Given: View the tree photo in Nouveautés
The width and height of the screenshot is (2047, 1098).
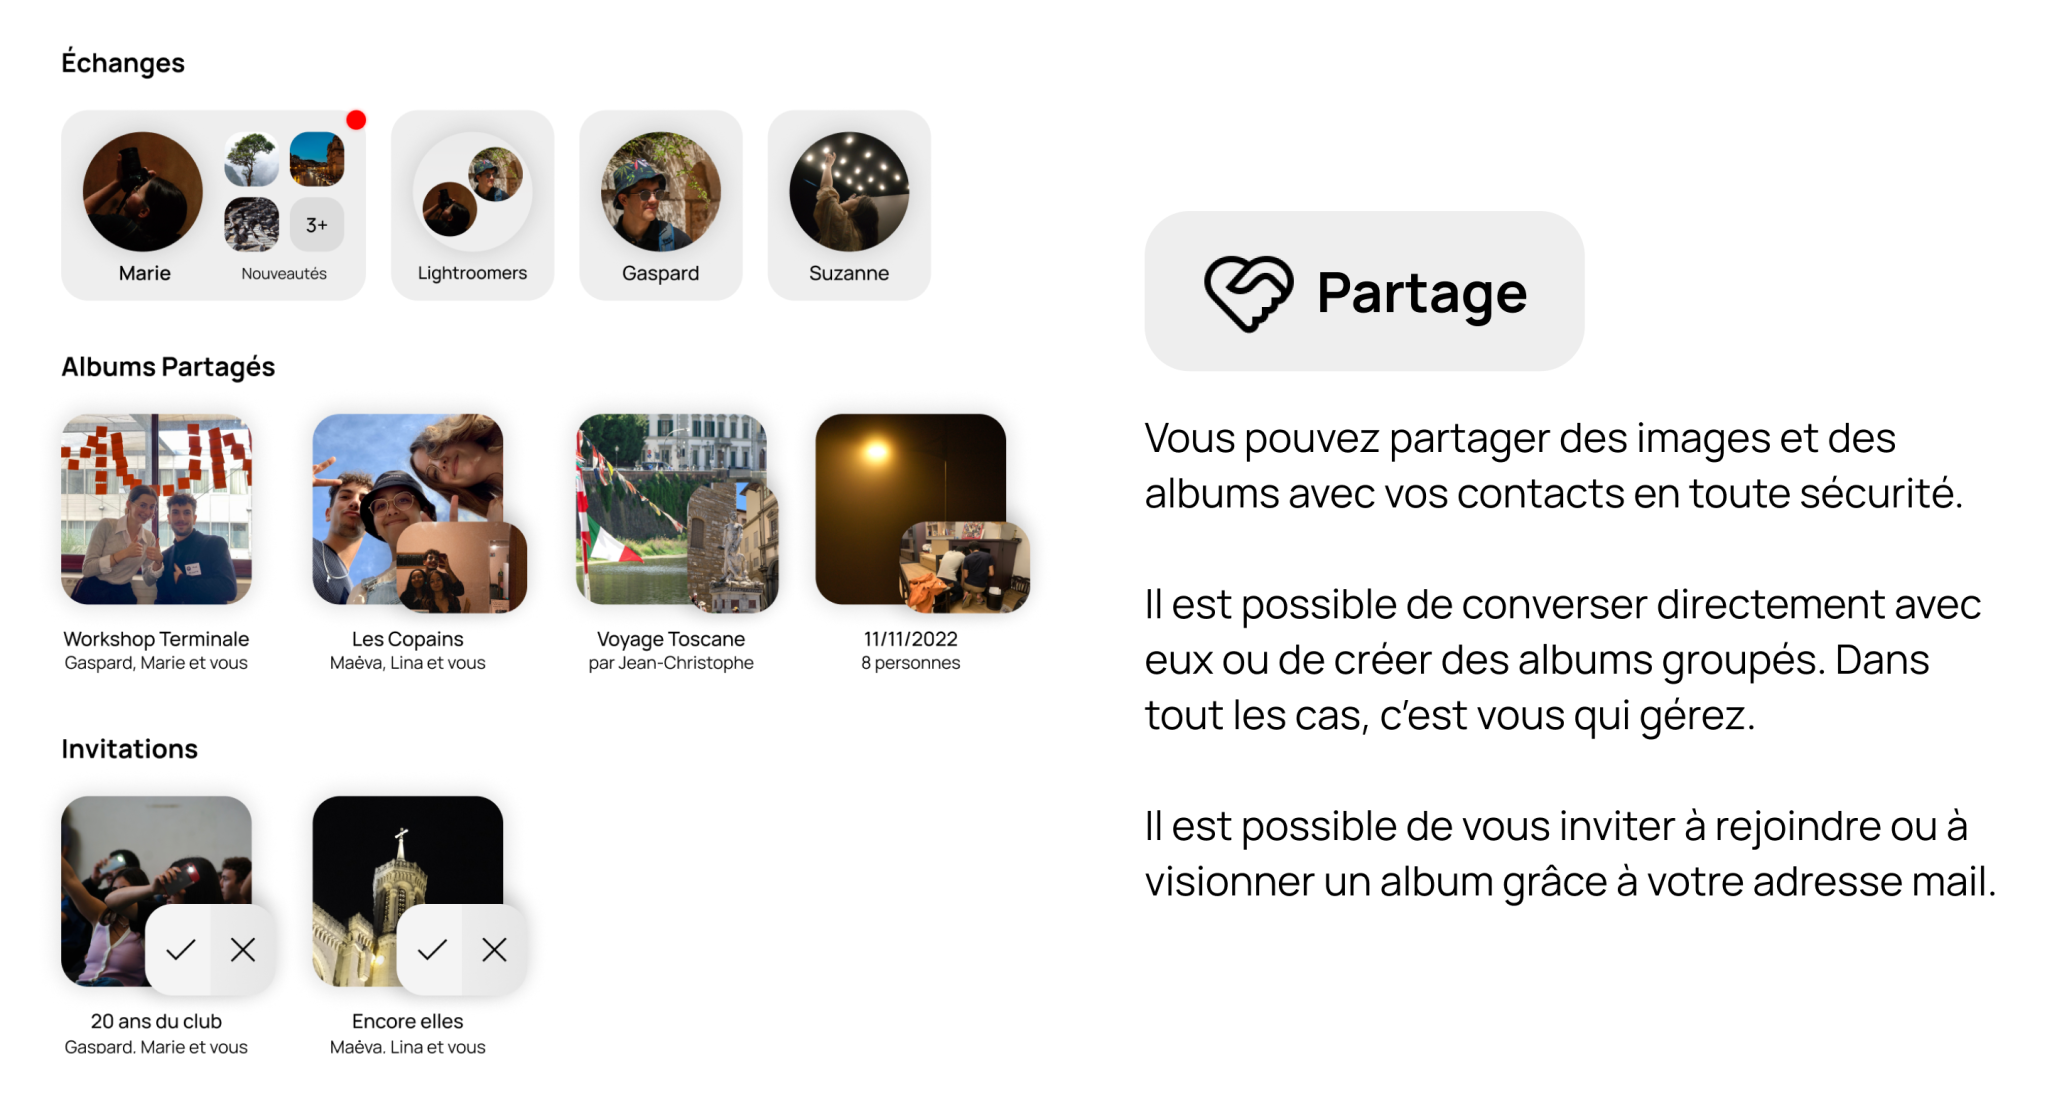Looking at the screenshot, I should pos(252,159).
